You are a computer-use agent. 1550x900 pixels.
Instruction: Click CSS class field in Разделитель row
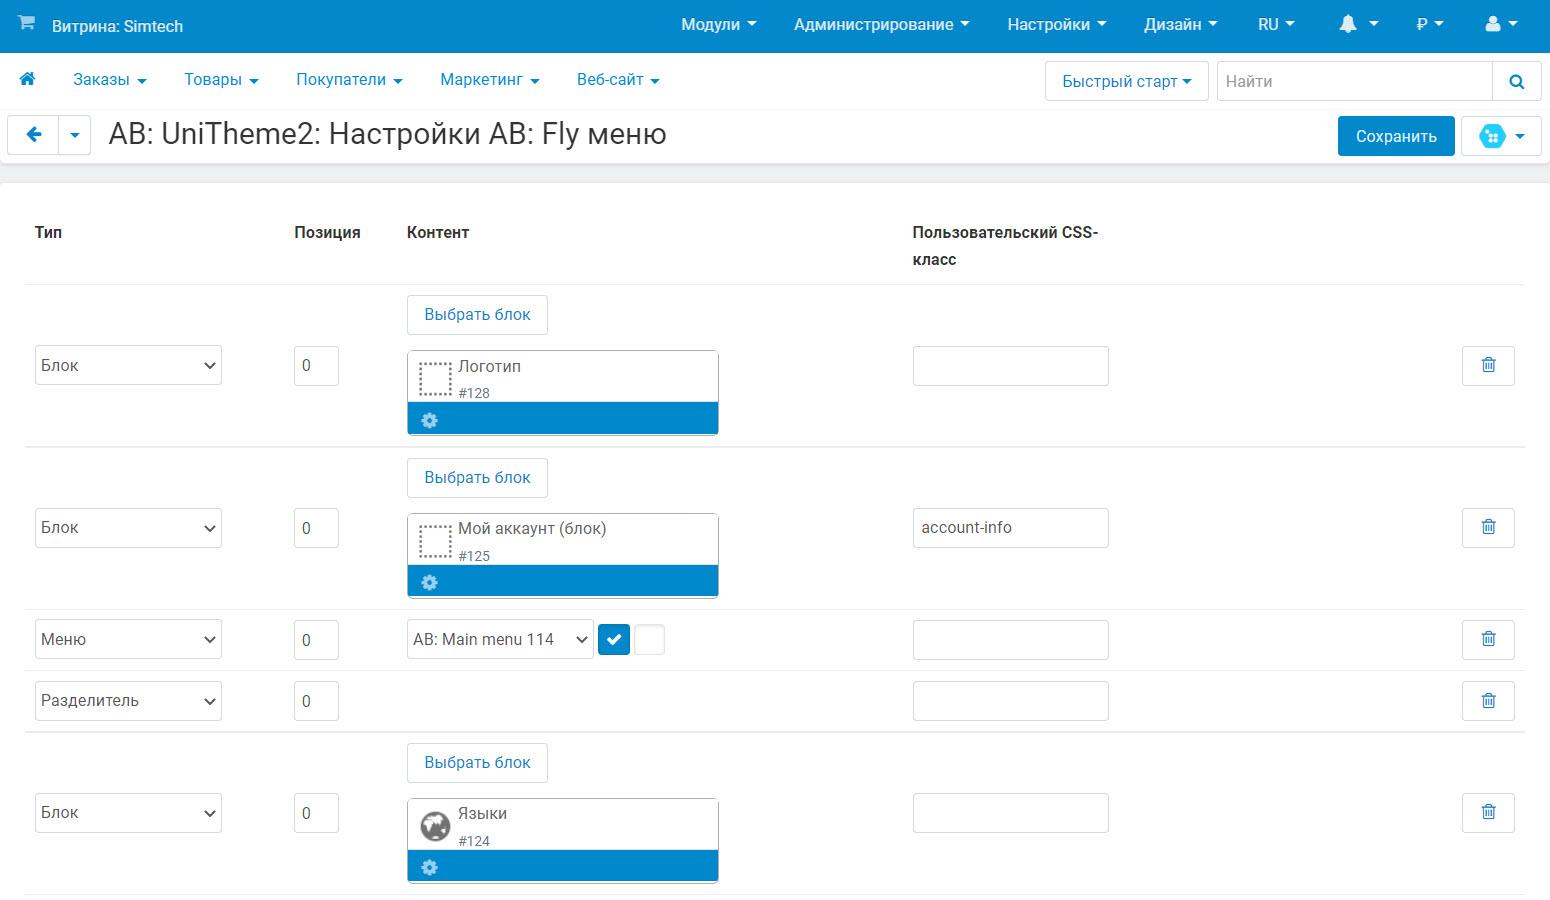pyautogui.click(x=1010, y=701)
